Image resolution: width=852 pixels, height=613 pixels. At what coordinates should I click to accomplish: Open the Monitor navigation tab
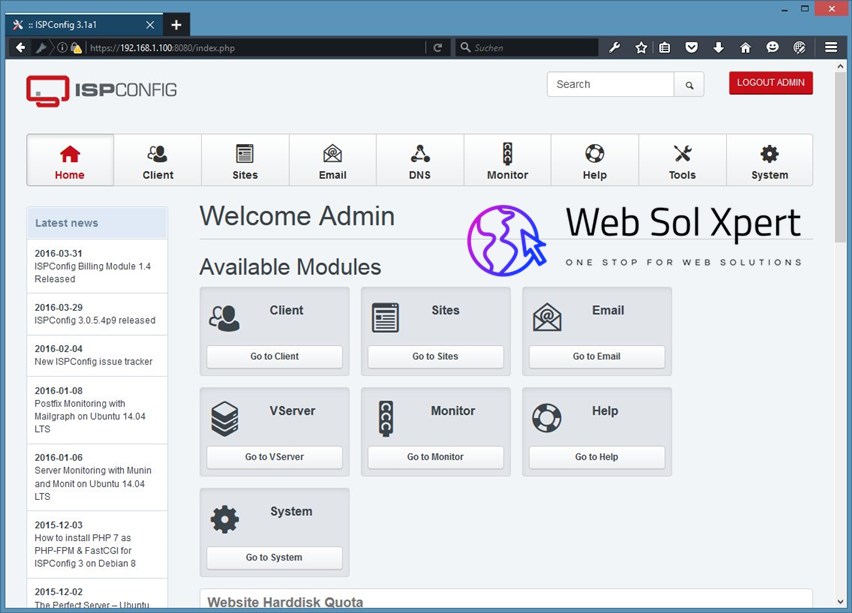point(508,160)
